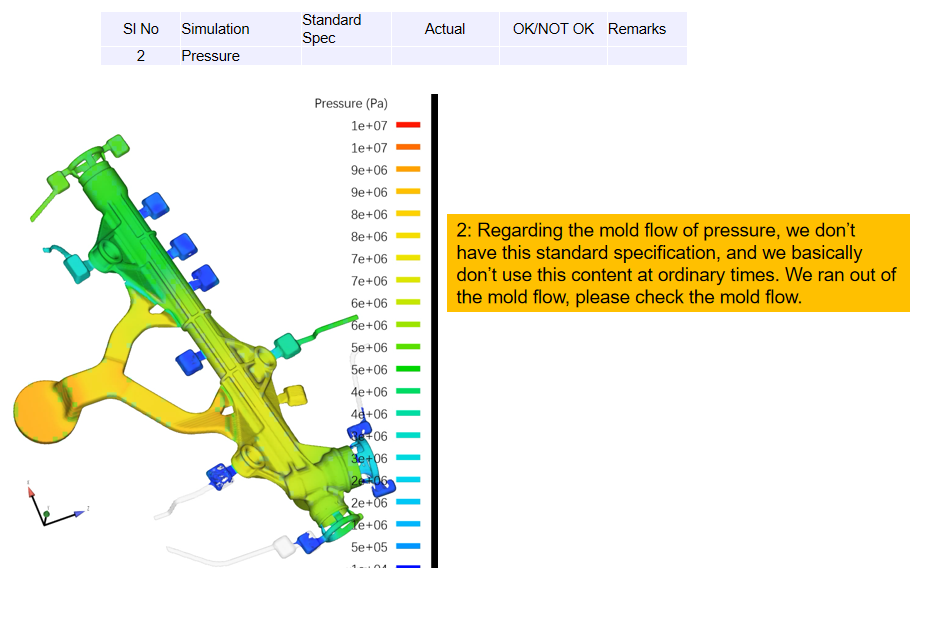This screenshot has width=952, height=641.
Task: Select the yellow mold flow note text box
Action: pos(678,263)
